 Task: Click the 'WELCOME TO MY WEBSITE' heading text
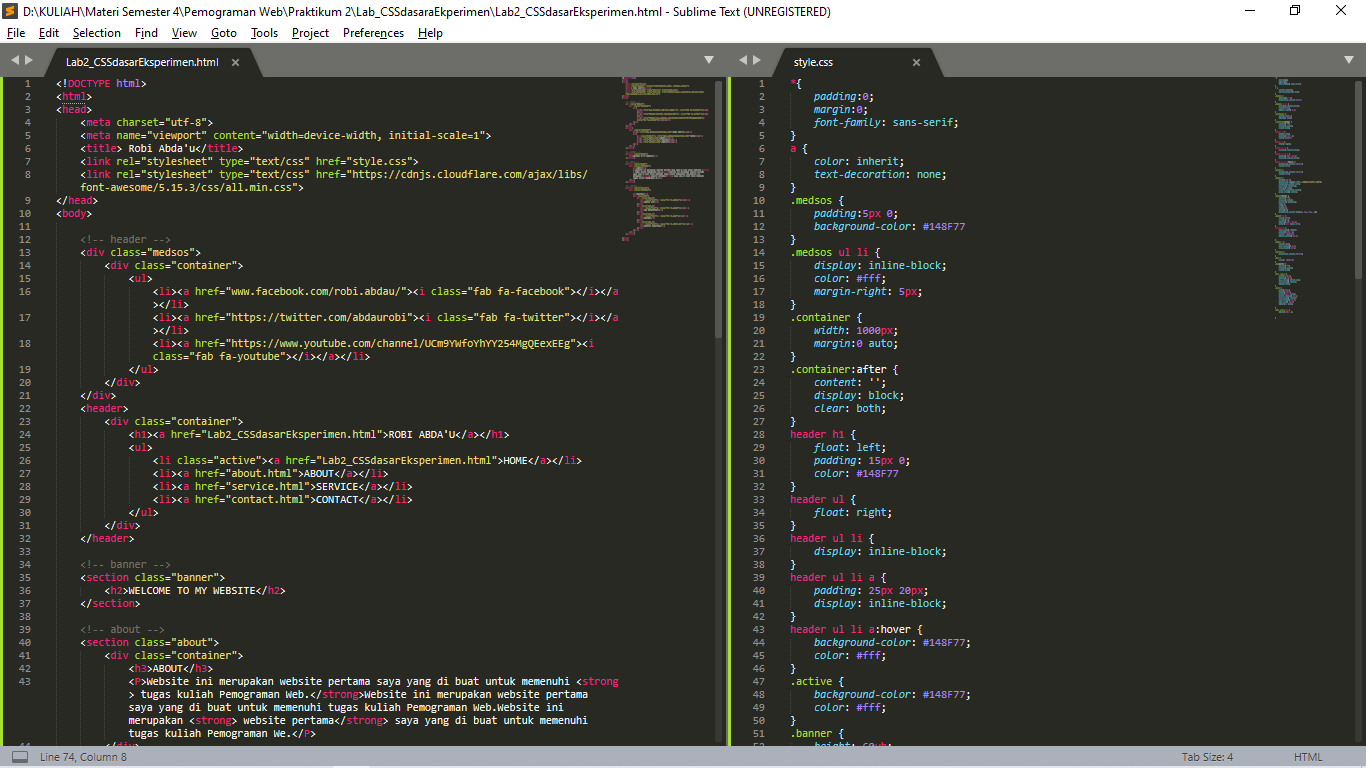191,590
